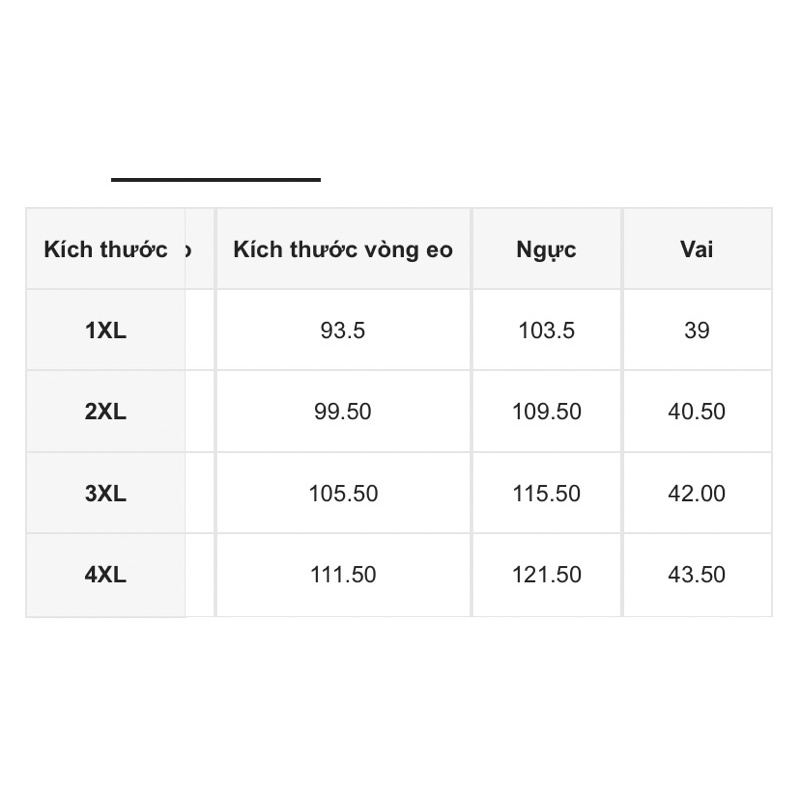Click the 42.00 shoulder value cell
Screen dimensions: 800x800
pyautogui.click(x=697, y=493)
